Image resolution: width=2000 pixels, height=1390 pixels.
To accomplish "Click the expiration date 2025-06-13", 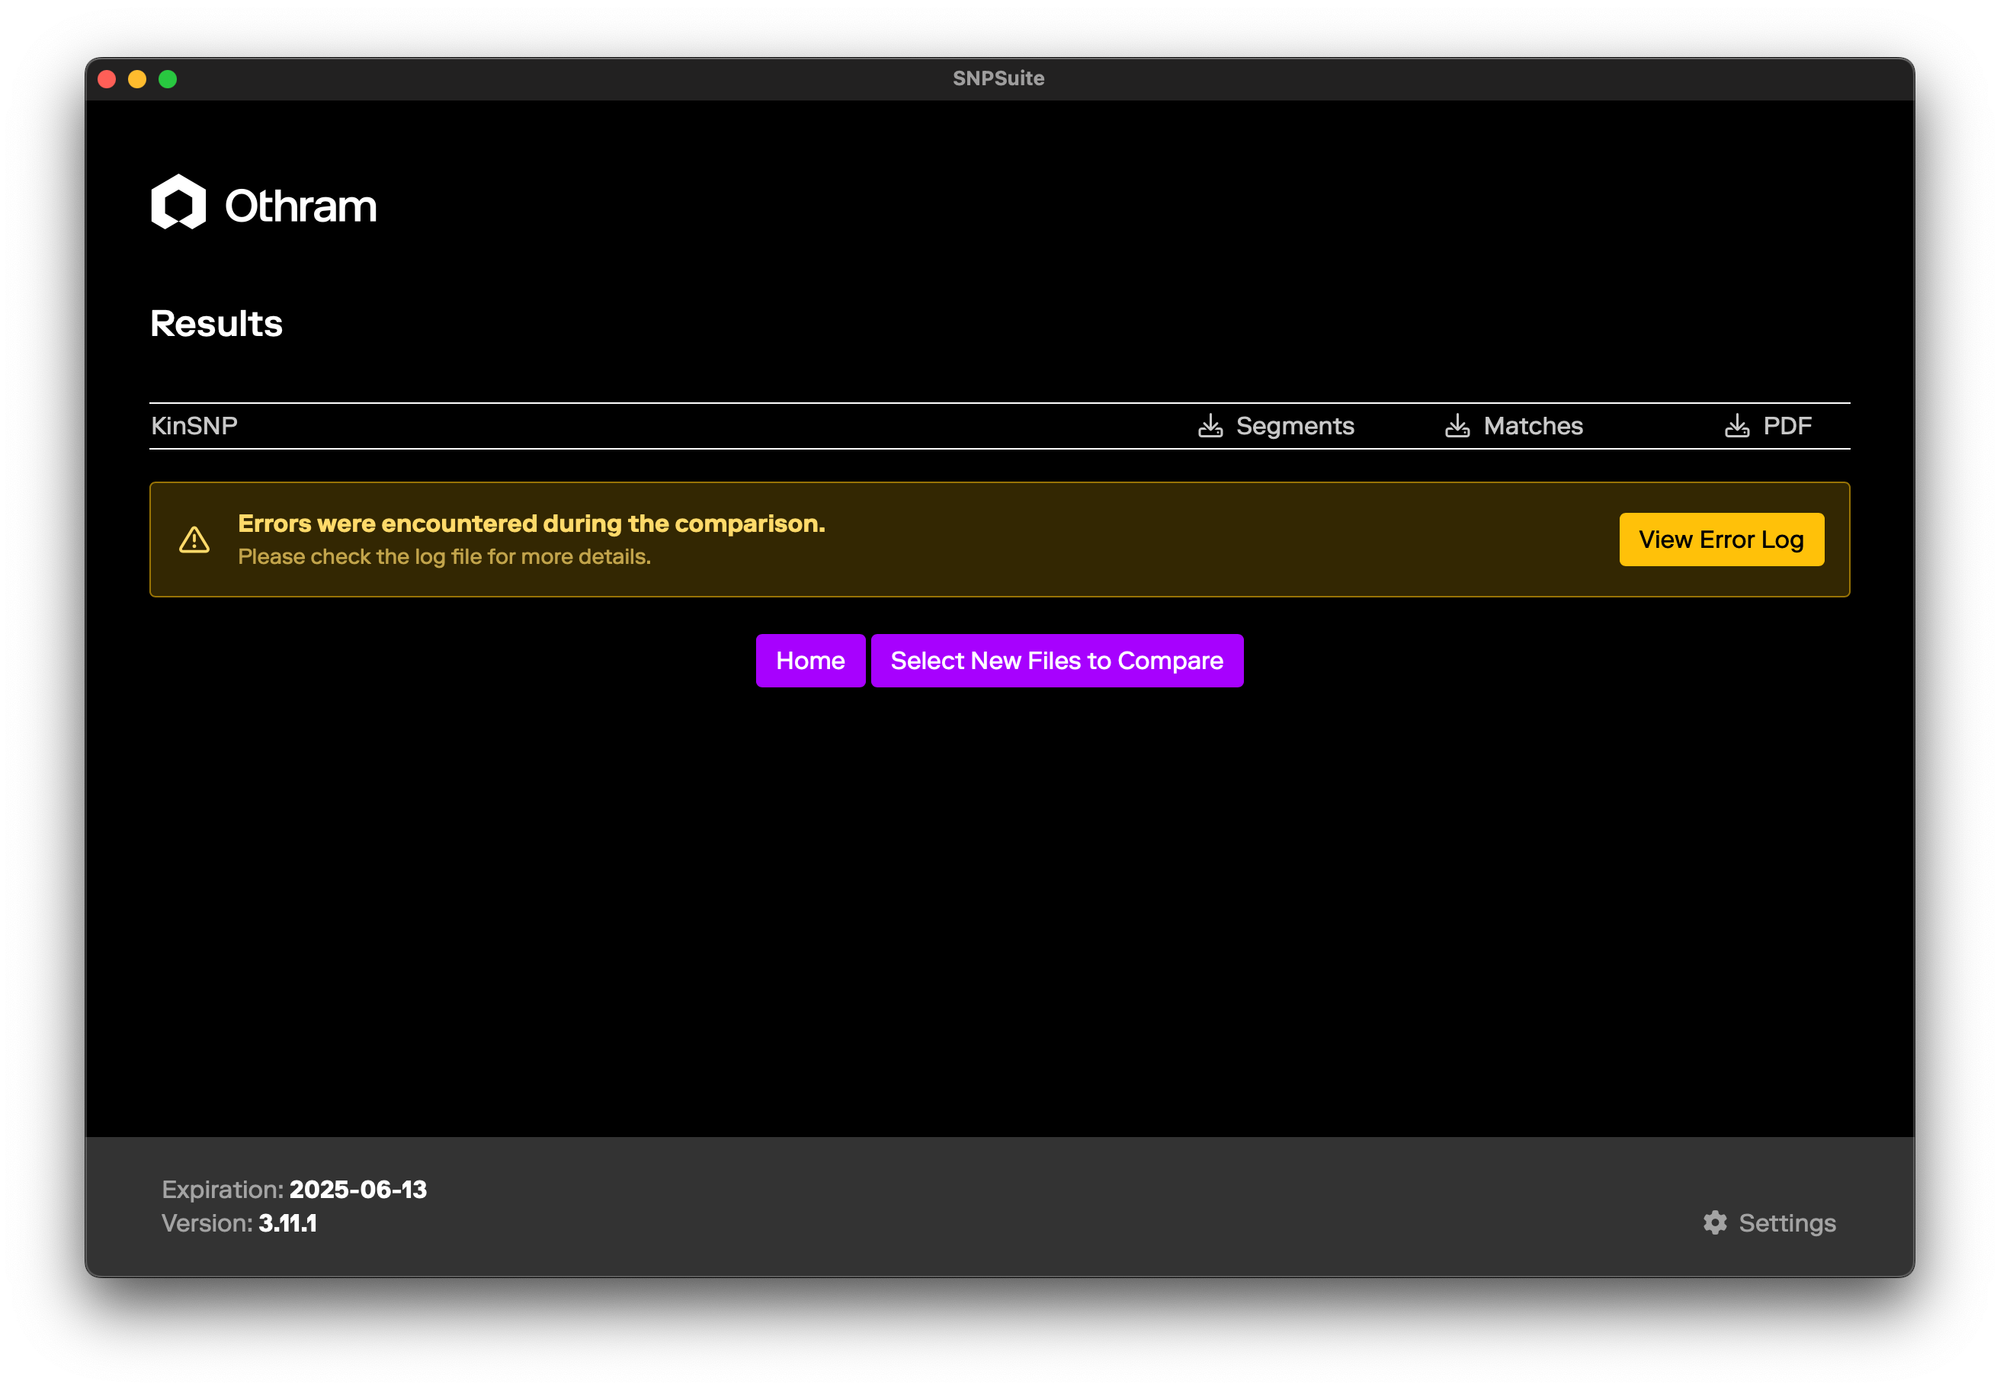I will pos(358,1189).
